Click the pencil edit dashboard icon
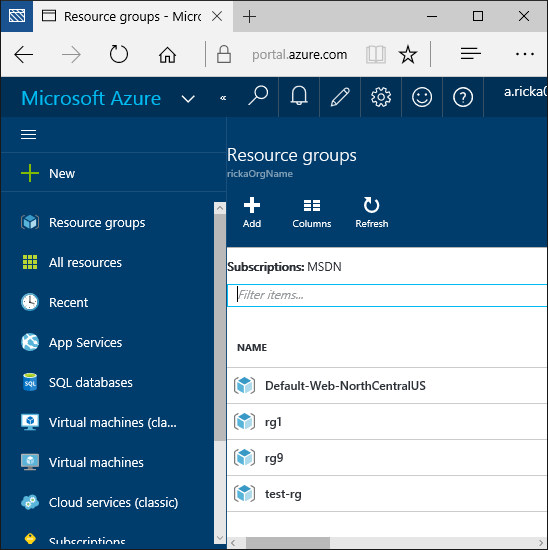548x550 pixels. click(x=340, y=97)
